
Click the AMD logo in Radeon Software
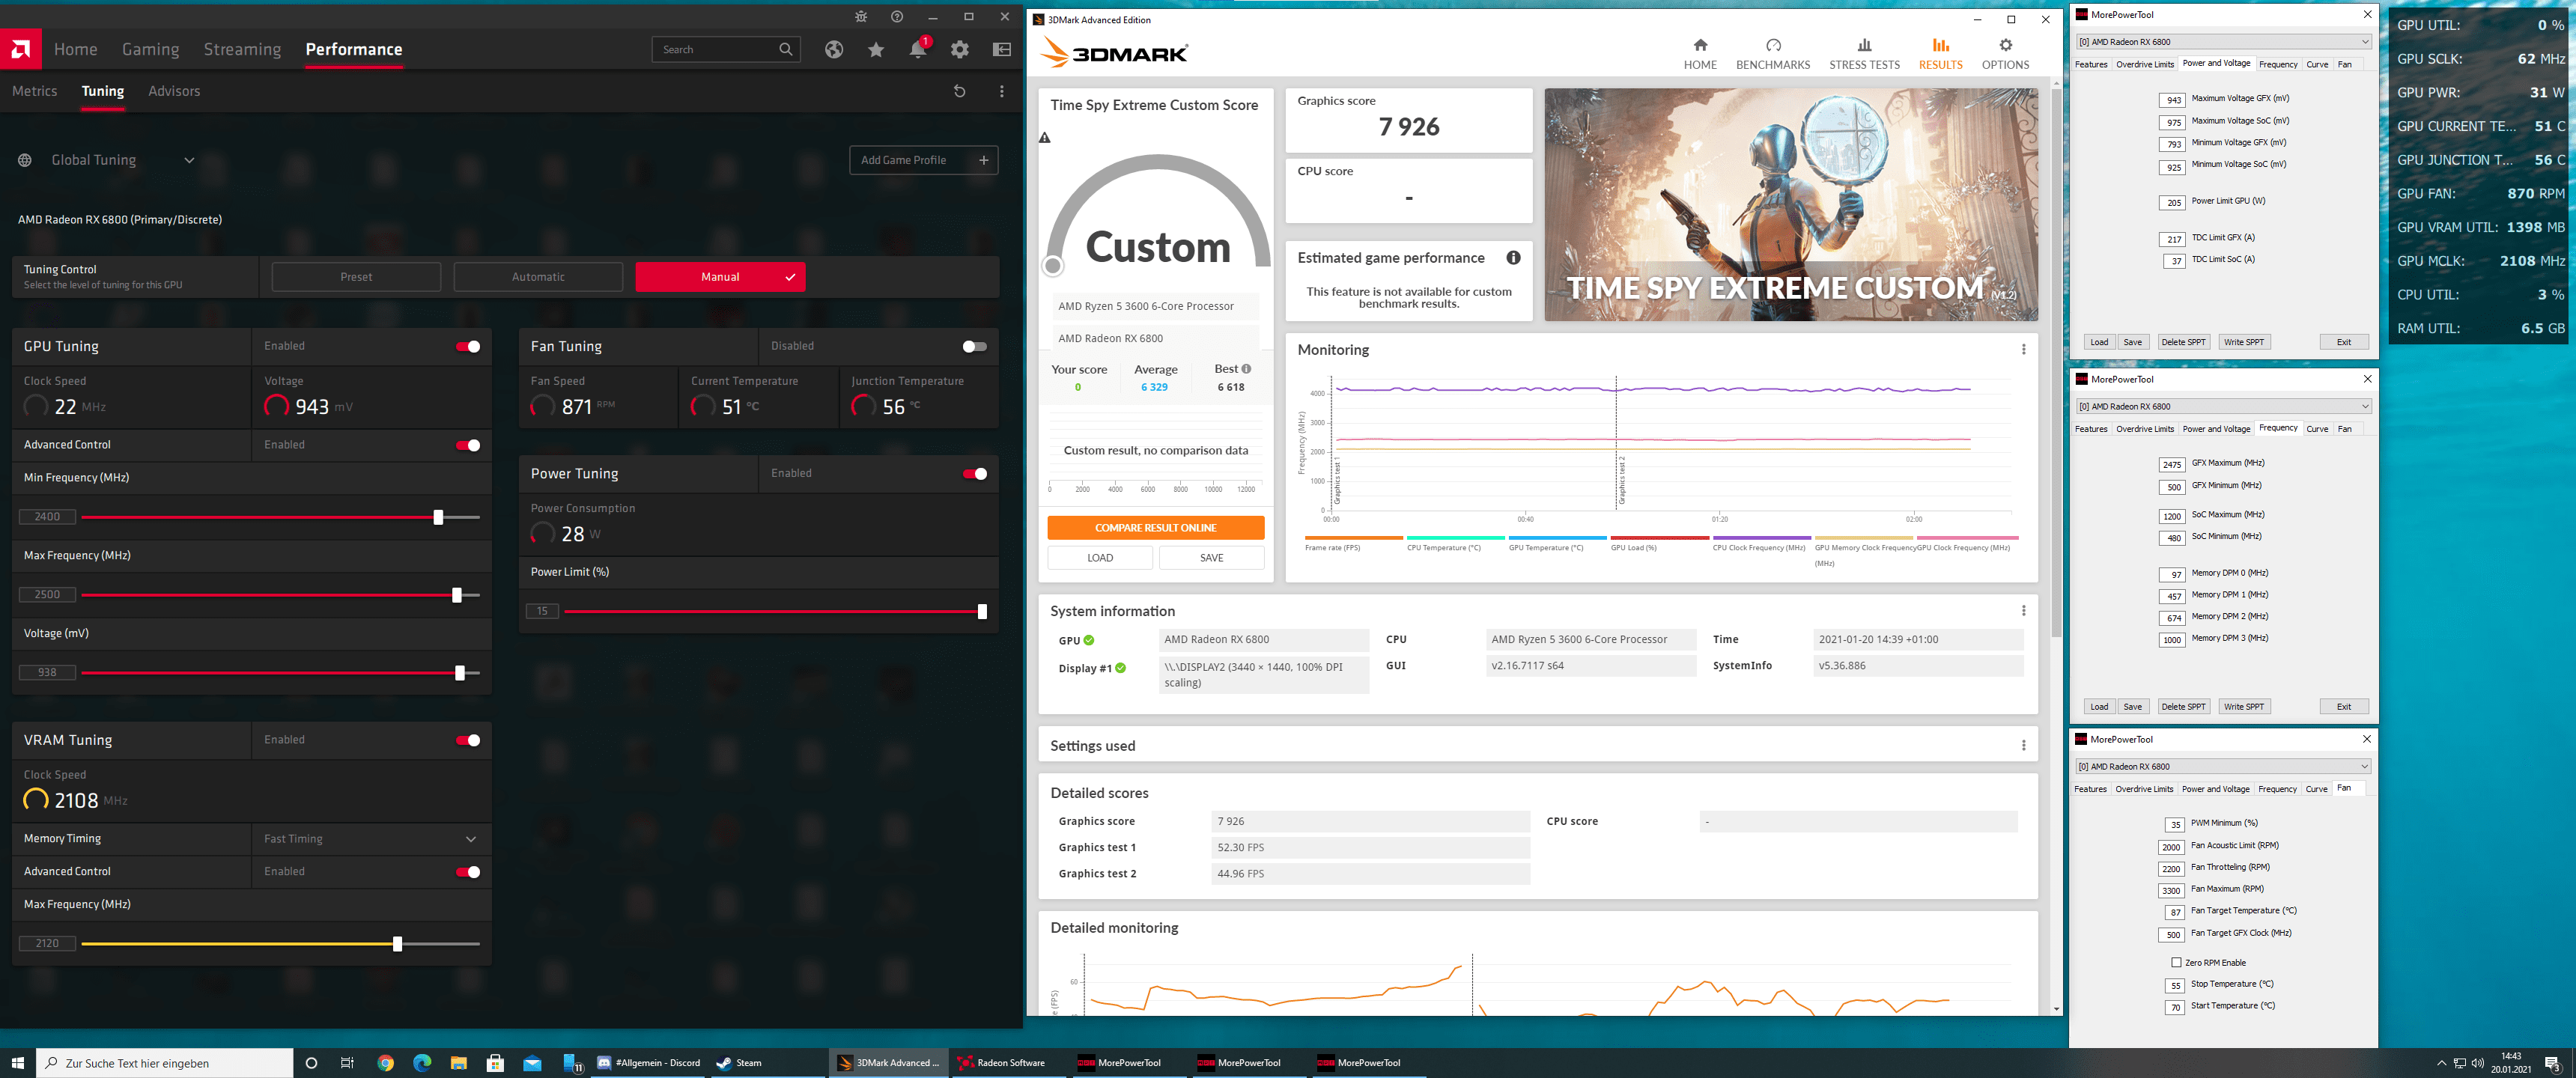(x=20, y=49)
